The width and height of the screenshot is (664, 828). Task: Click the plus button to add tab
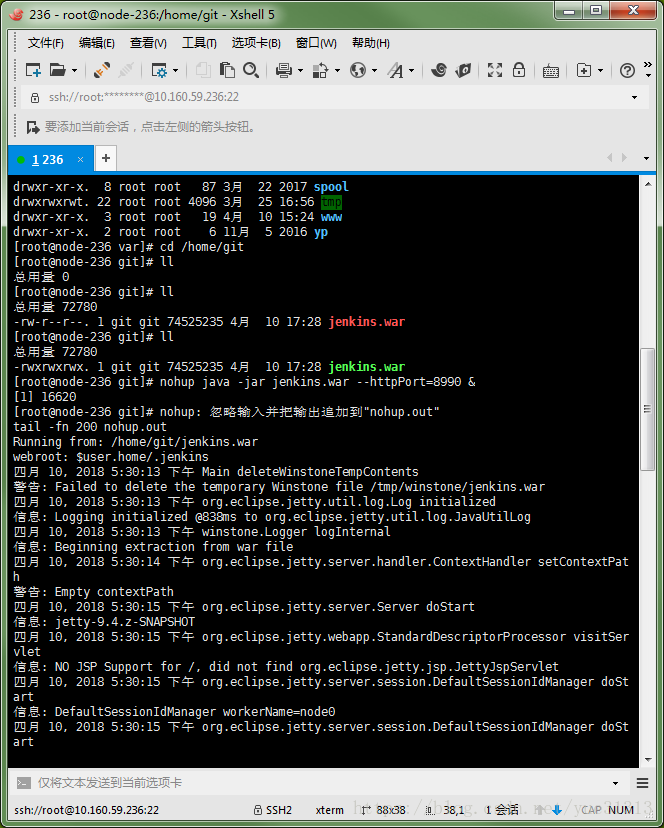(106, 158)
